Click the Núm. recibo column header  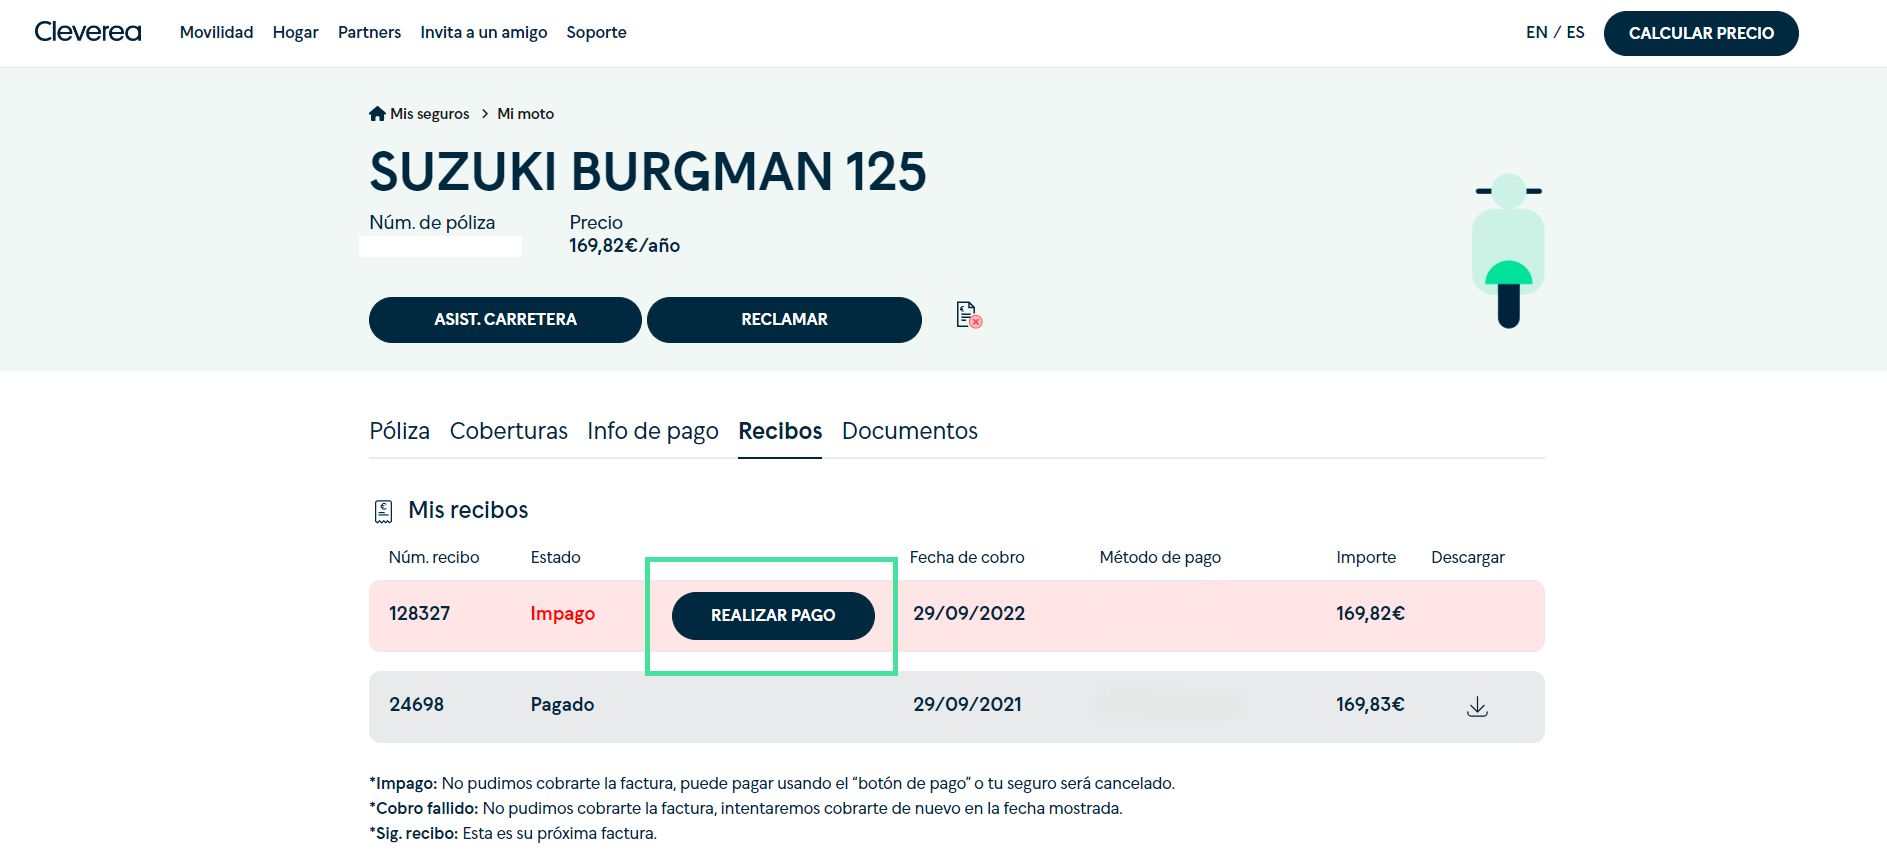click(434, 558)
